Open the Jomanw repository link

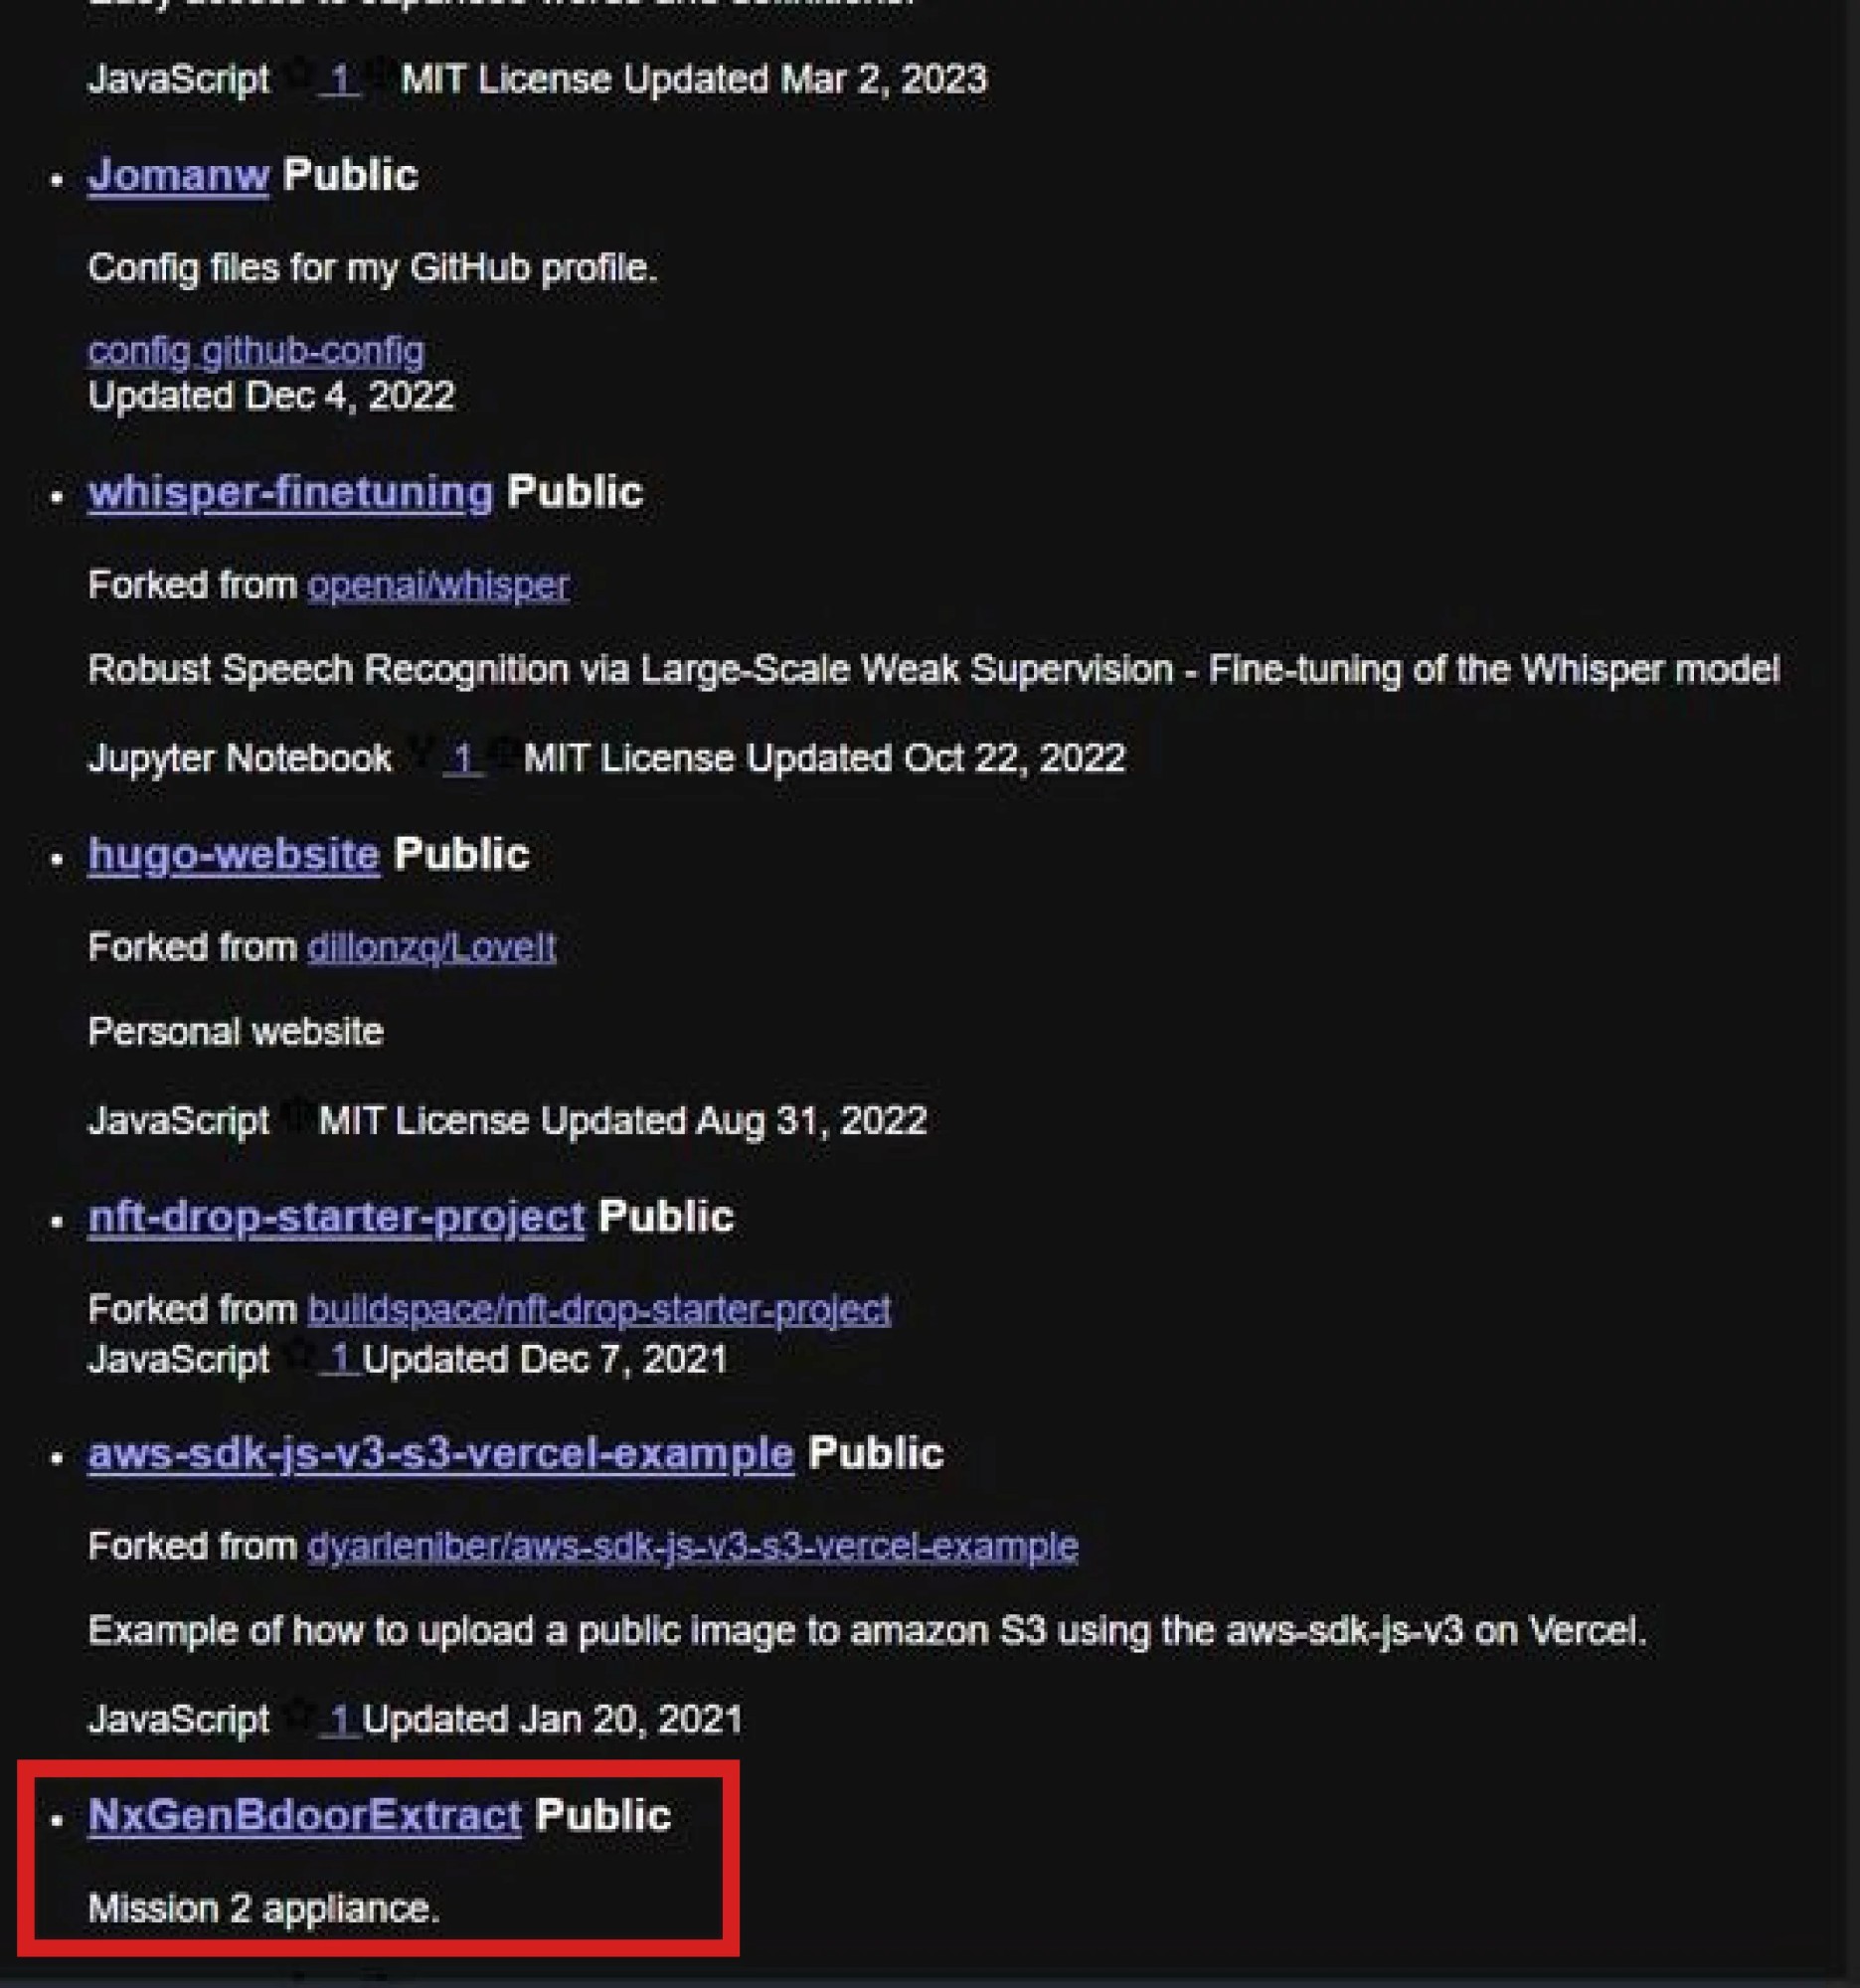178,176
